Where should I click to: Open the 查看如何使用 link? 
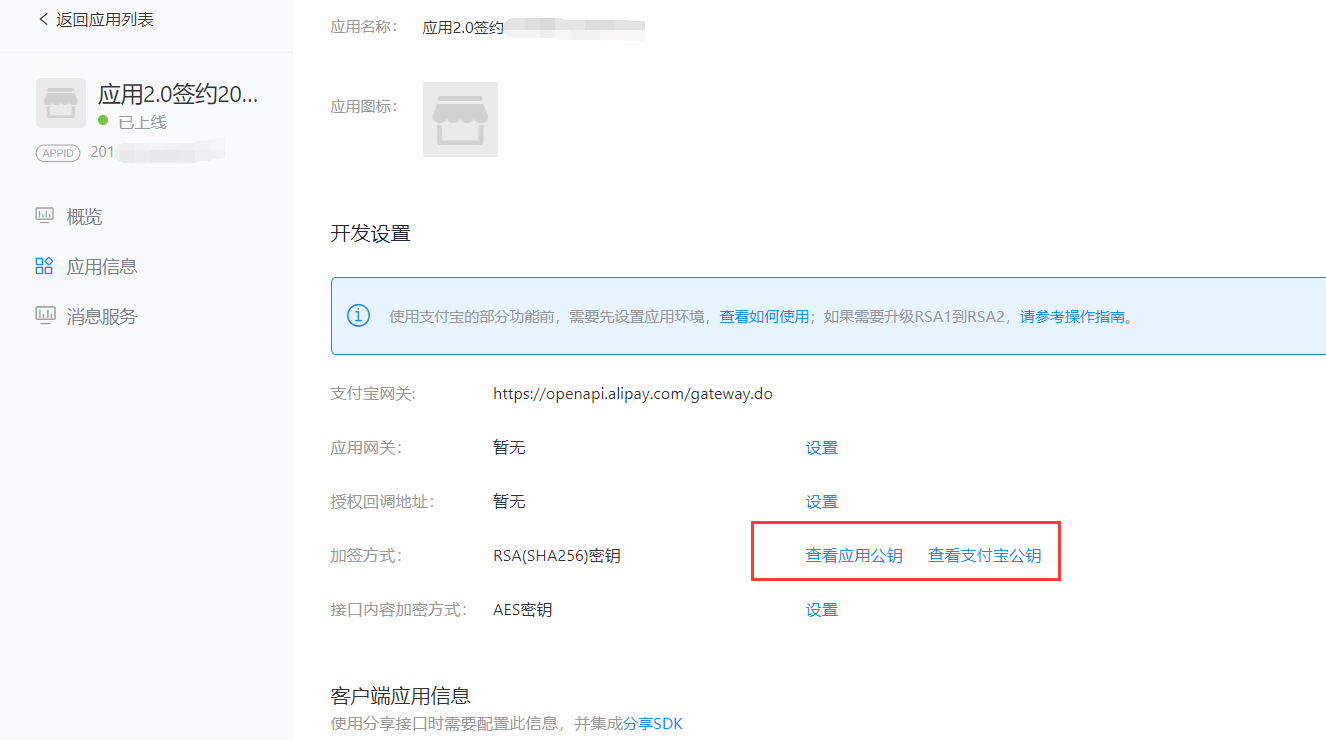(x=764, y=317)
